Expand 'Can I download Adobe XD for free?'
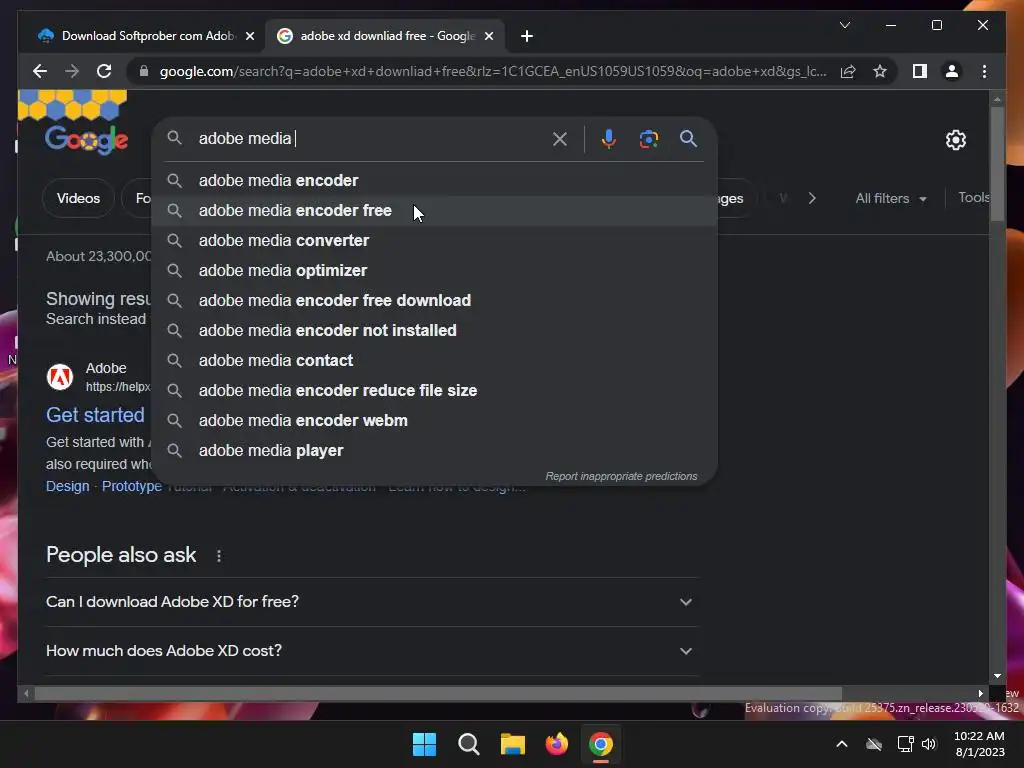 [371, 601]
